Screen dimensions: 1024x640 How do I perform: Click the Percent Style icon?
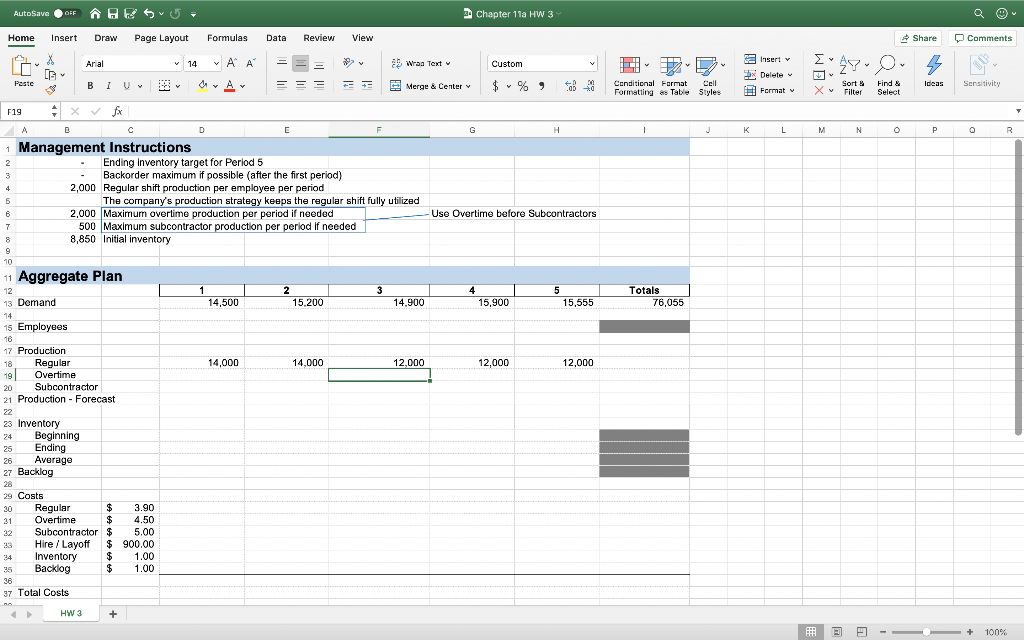click(x=520, y=86)
